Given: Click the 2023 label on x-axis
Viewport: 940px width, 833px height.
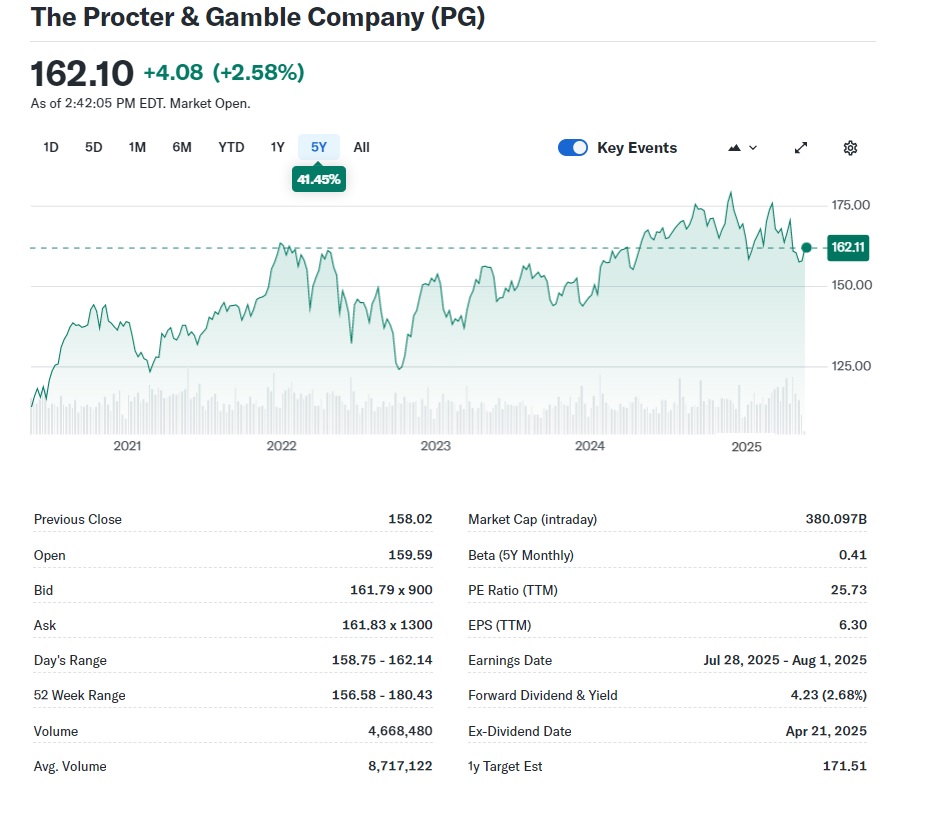Looking at the screenshot, I should coord(435,446).
